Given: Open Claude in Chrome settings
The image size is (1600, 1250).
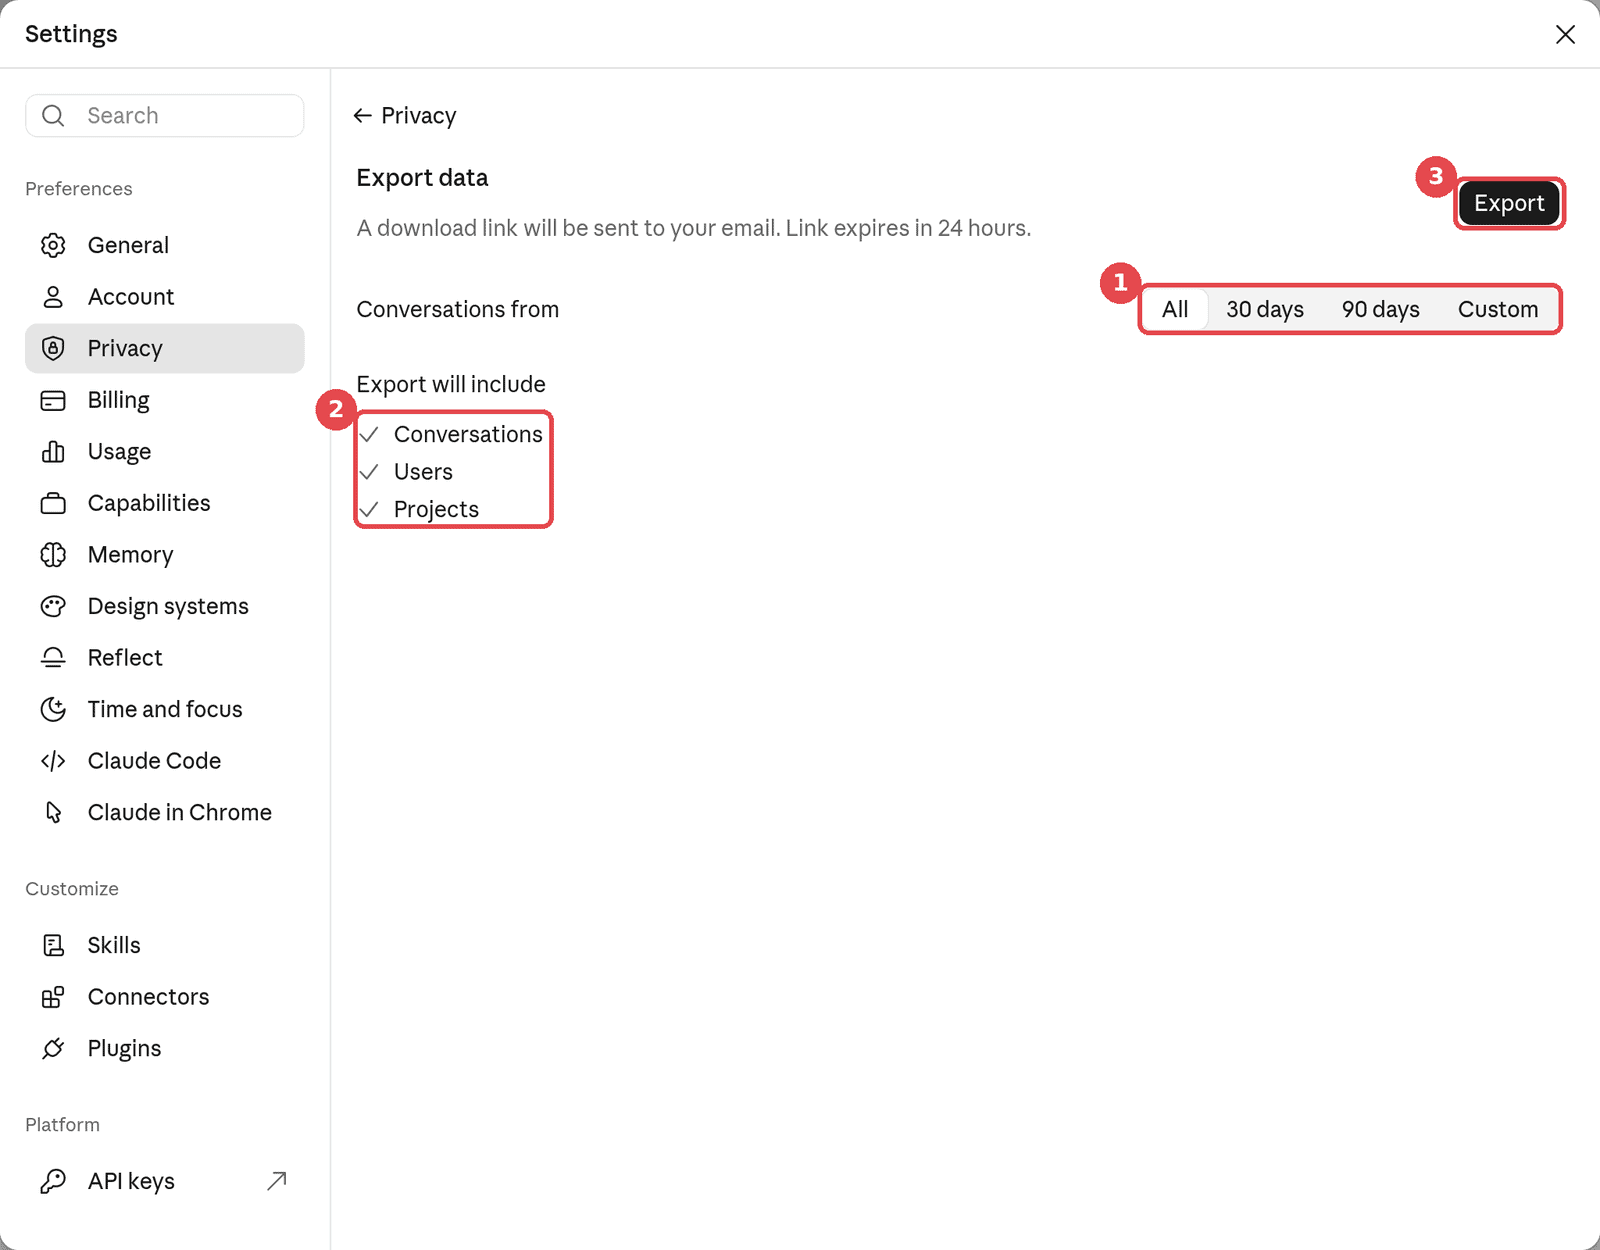Looking at the screenshot, I should tap(165, 812).
